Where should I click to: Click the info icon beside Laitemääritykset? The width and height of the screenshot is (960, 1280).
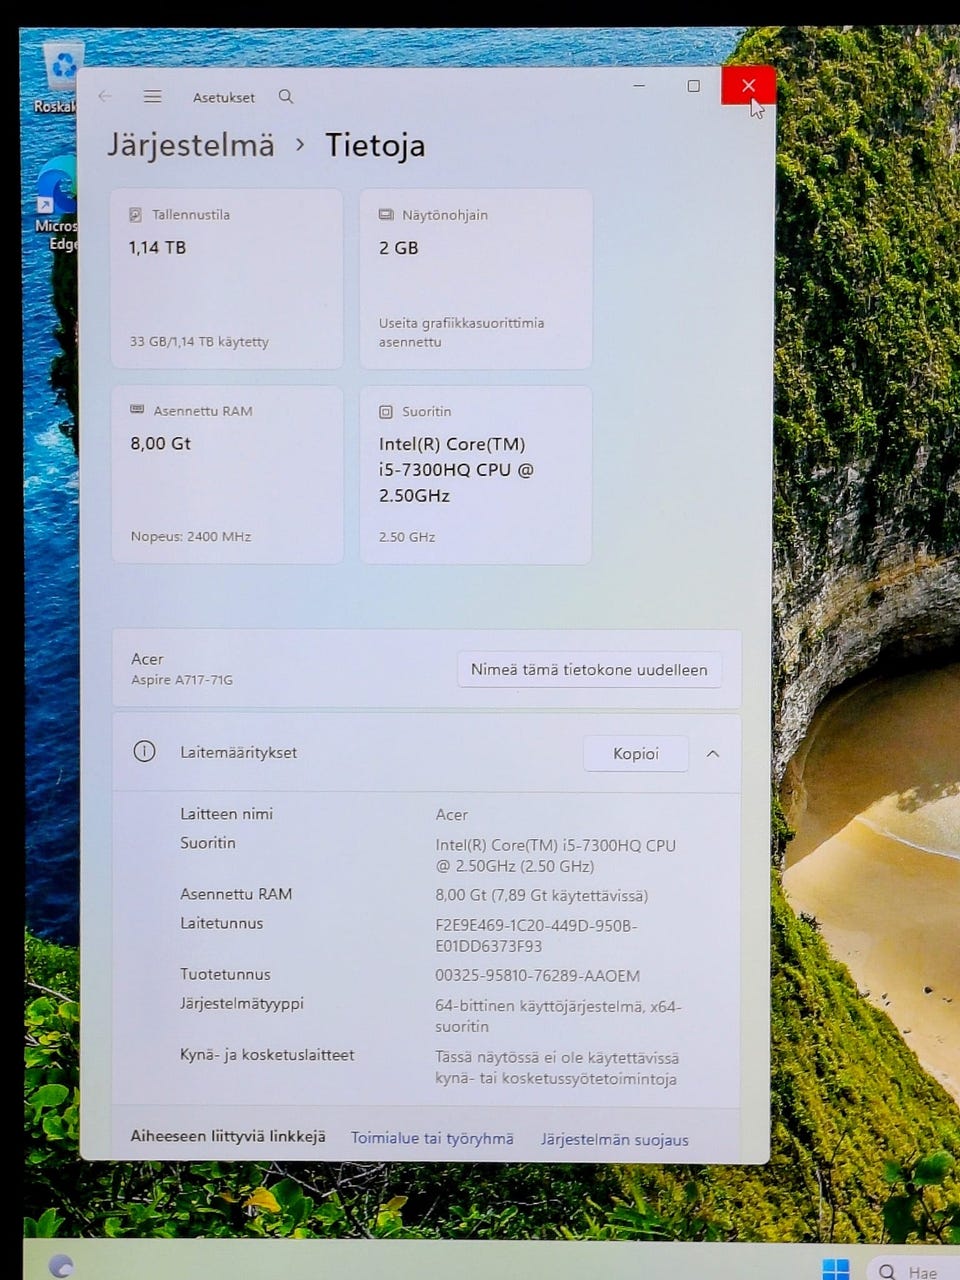(144, 752)
